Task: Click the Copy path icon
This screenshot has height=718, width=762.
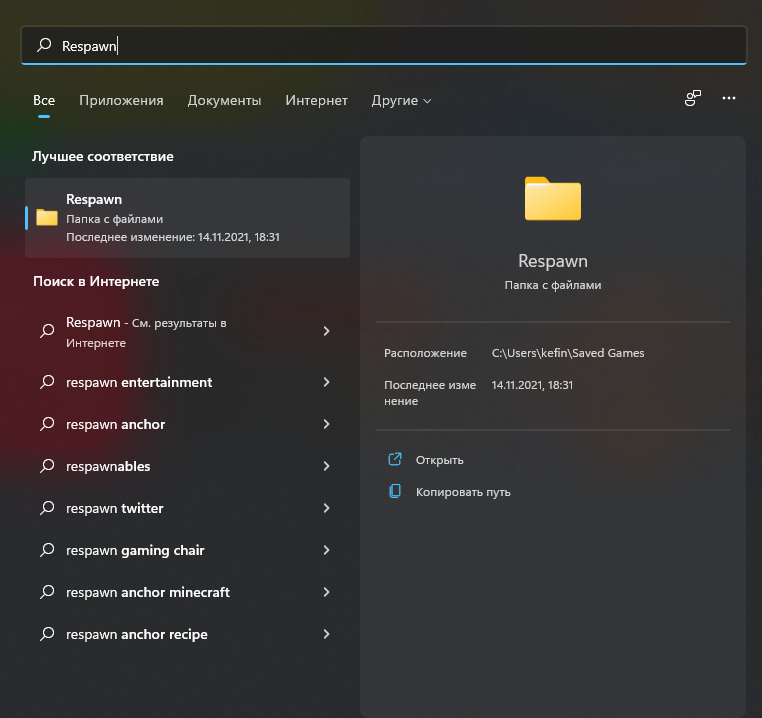Action: (x=395, y=492)
